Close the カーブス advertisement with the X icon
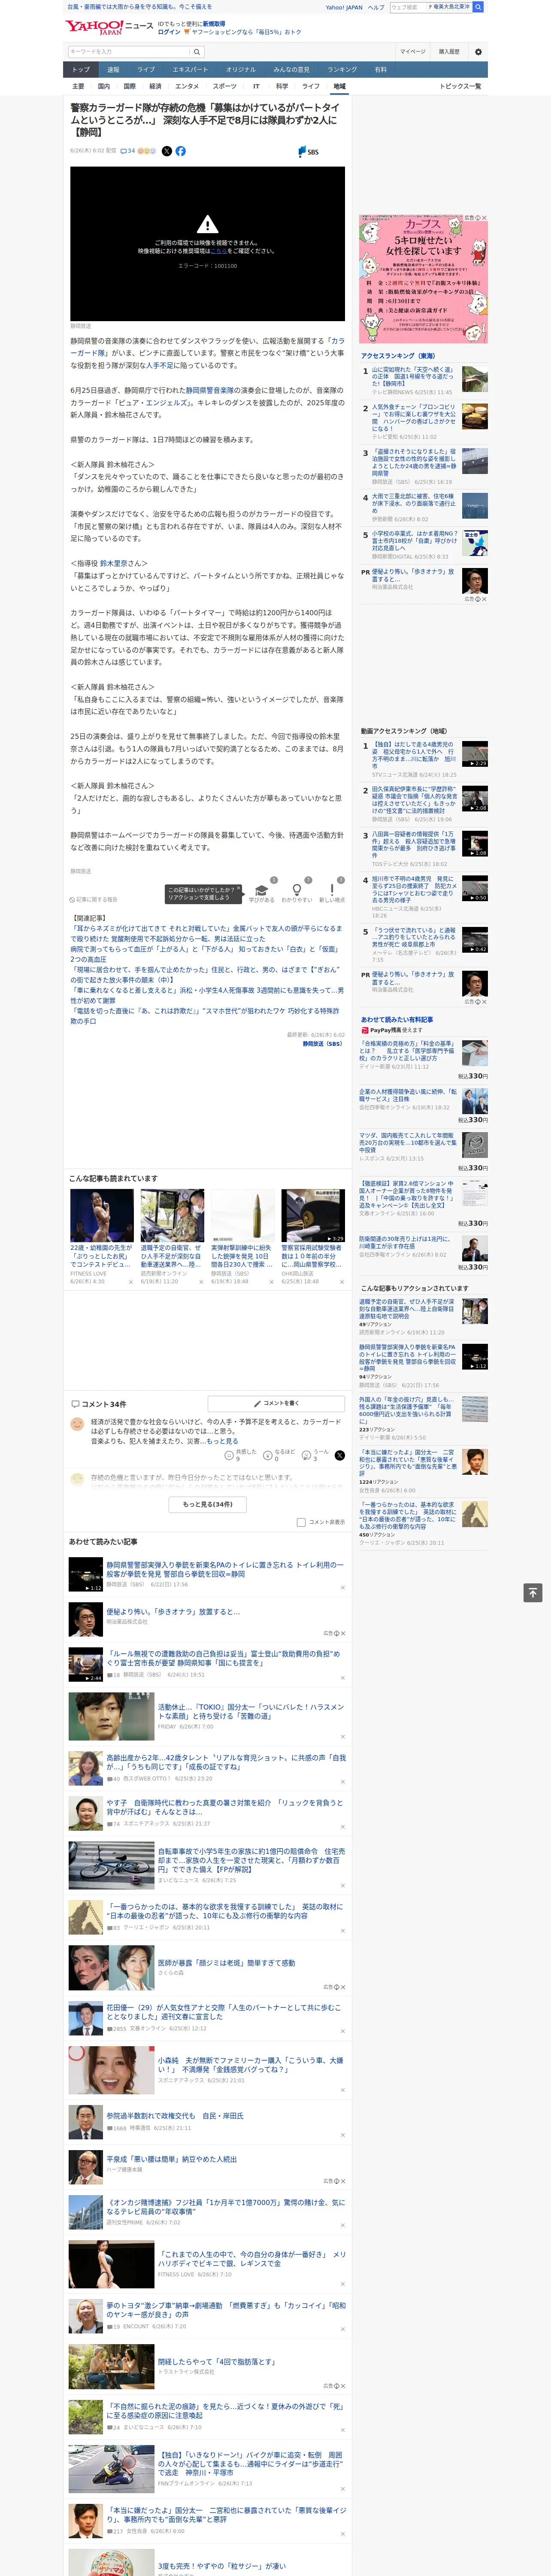551x2576 pixels. click(484, 218)
